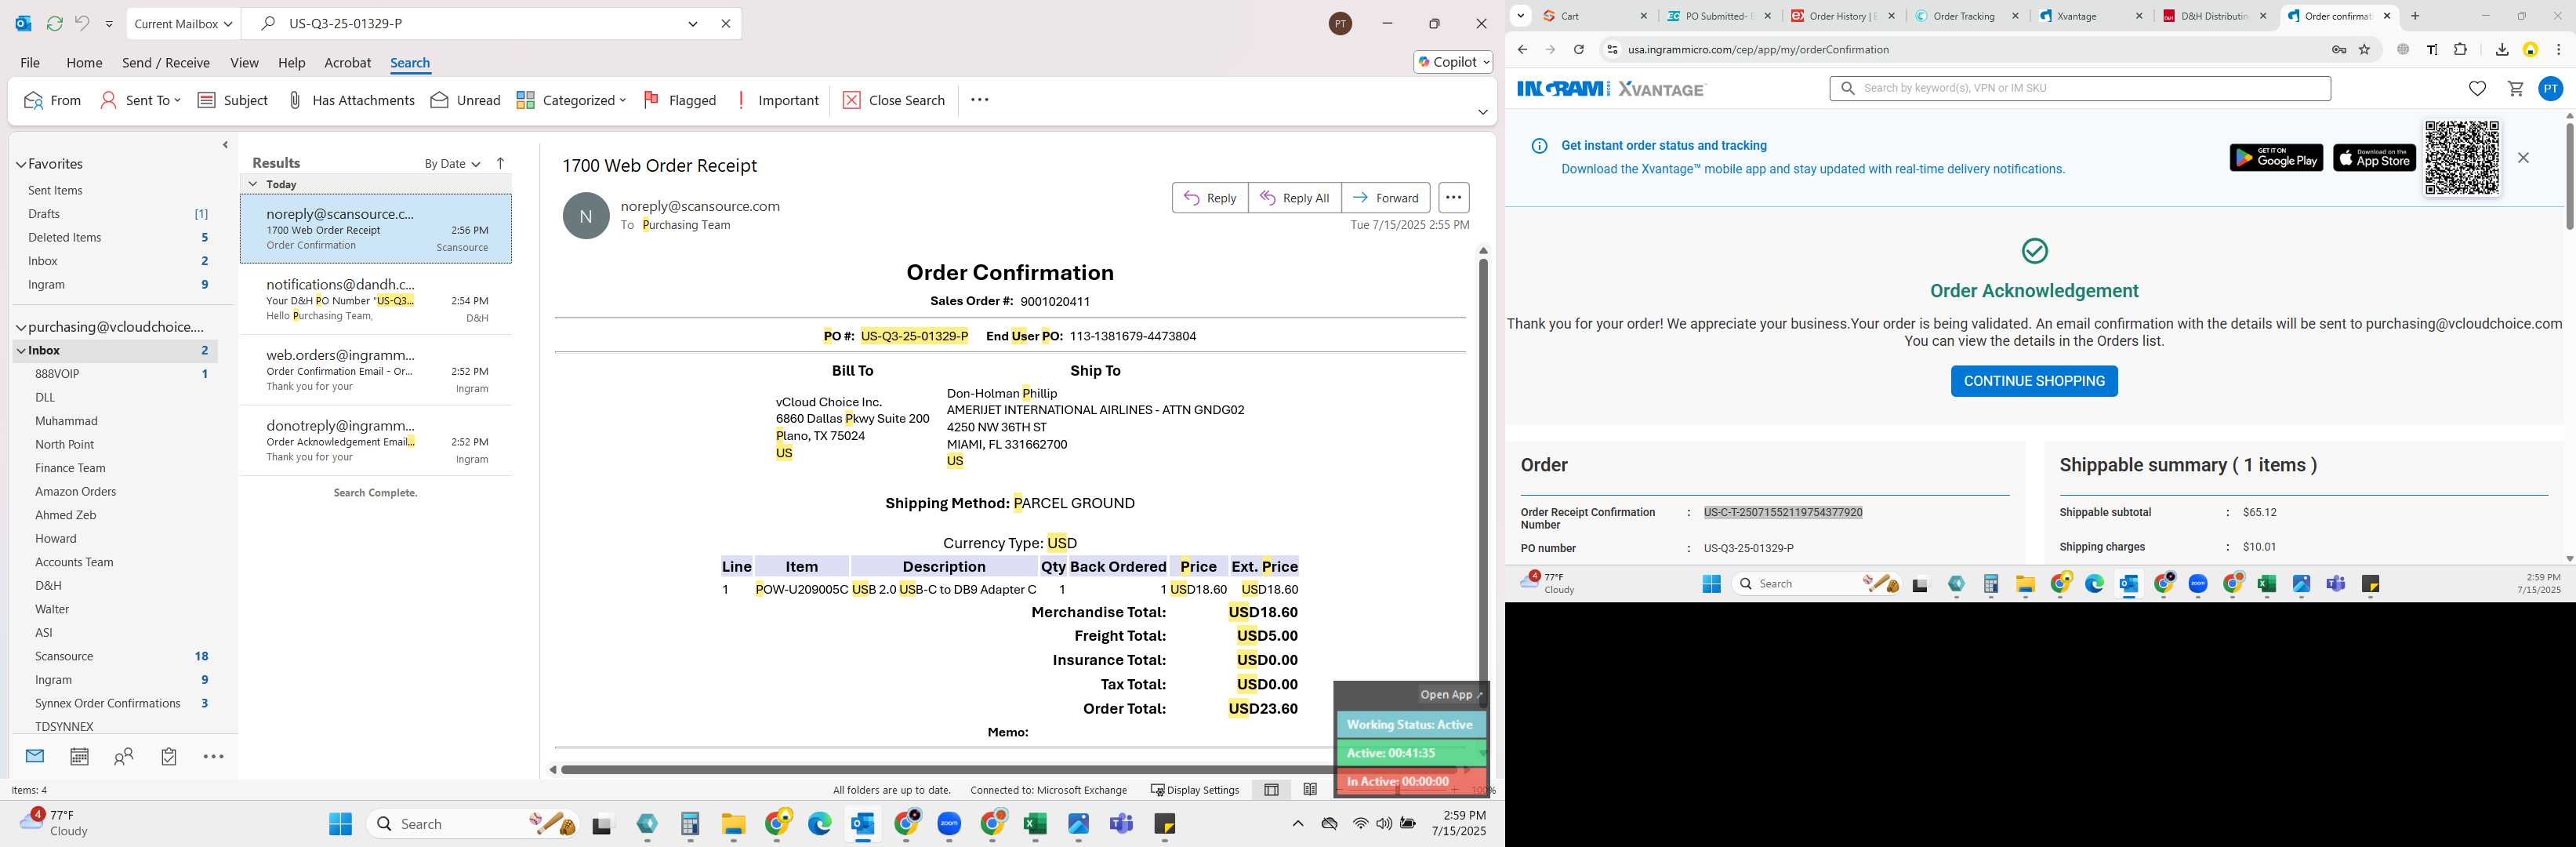This screenshot has width=2576, height=847.
Task: Reverse sort order arrow in Results
Action: tap(501, 163)
